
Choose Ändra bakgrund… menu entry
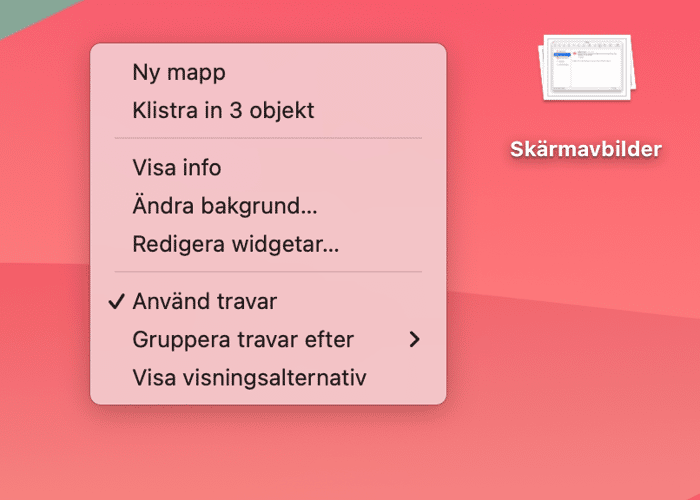click(x=225, y=206)
